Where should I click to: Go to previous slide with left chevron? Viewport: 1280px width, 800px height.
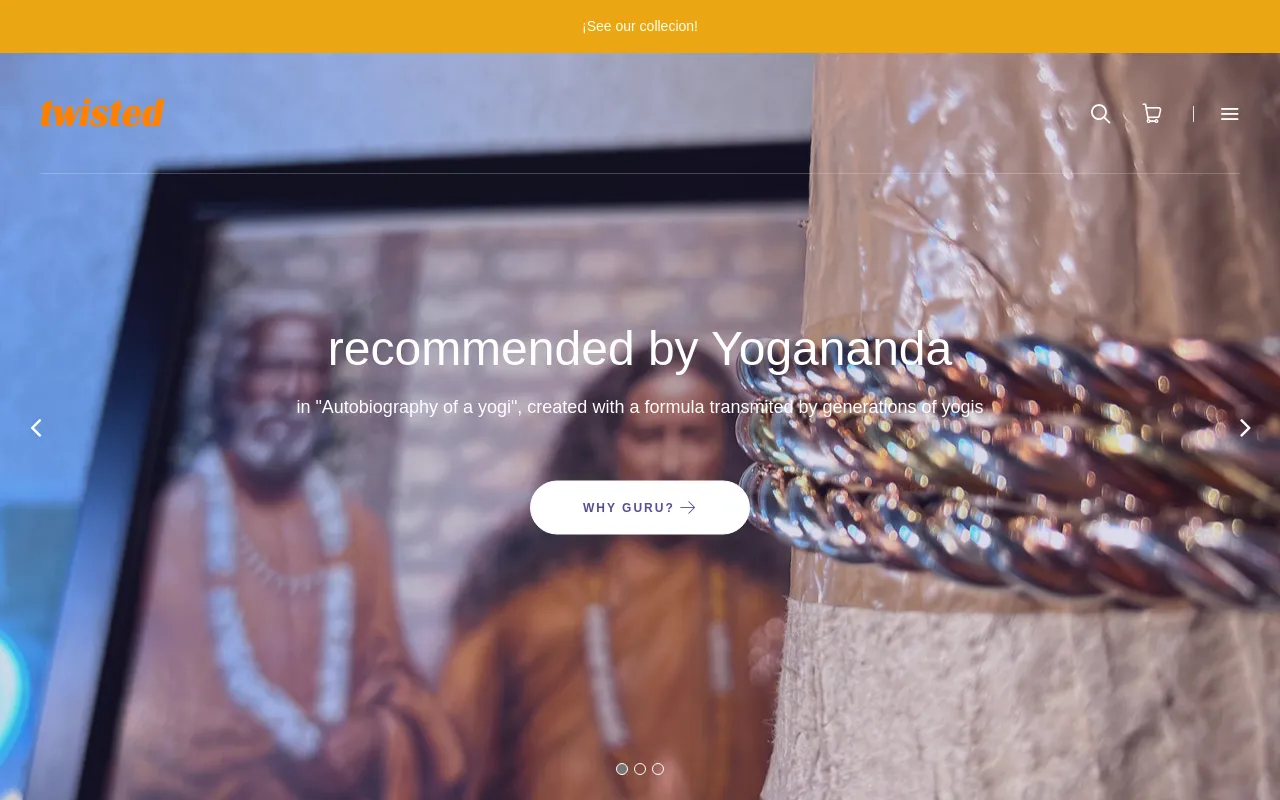pyautogui.click(x=36, y=428)
